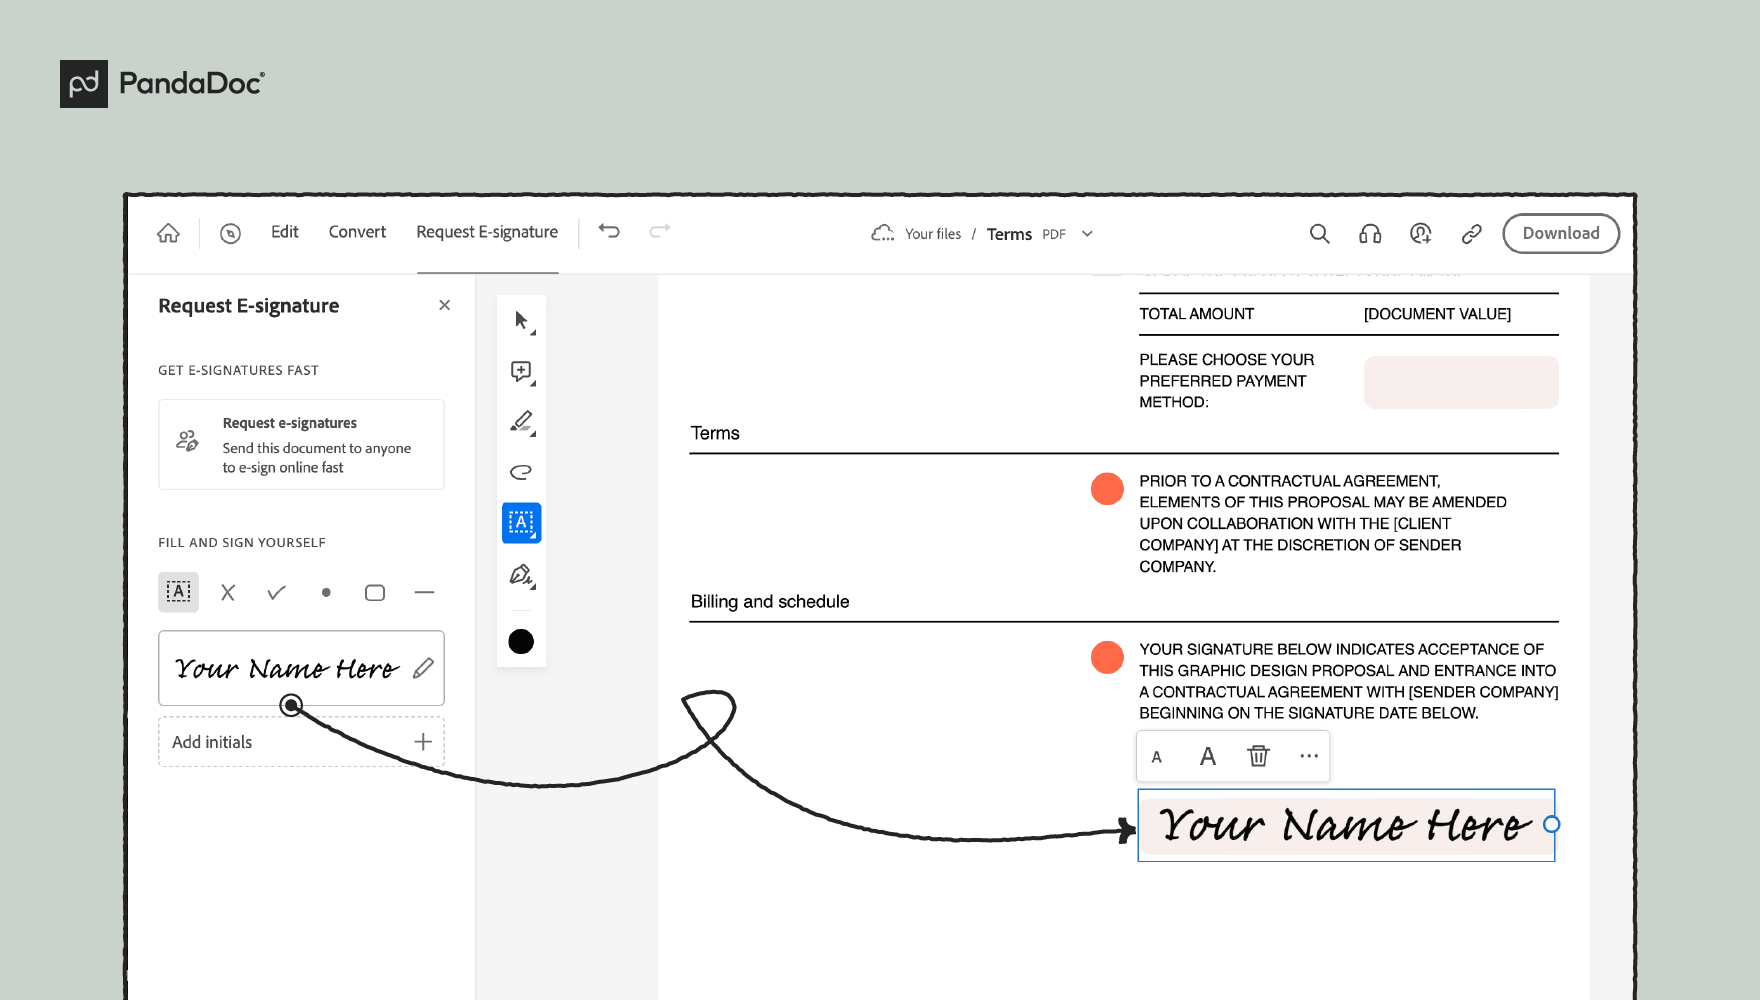Delete the signature using the trash icon
Image resolution: width=1760 pixels, height=1000 pixels.
(1258, 756)
